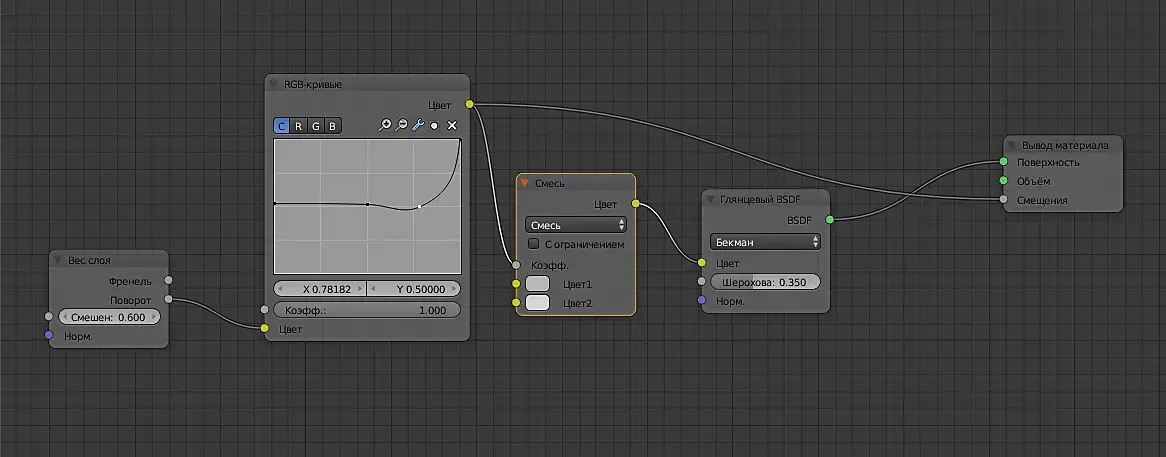Decrease Смешен value with left arrow
1166x457 pixels.
[x=64, y=317]
